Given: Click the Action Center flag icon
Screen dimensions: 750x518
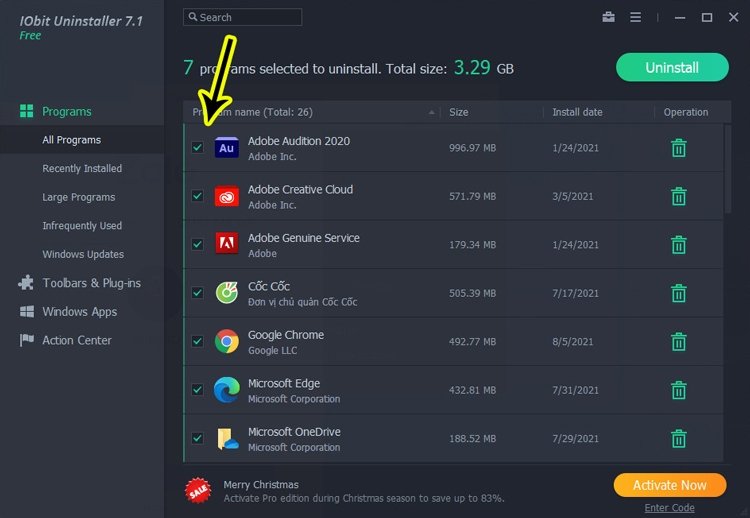Looking at the screenshot, I should point(26,340).
